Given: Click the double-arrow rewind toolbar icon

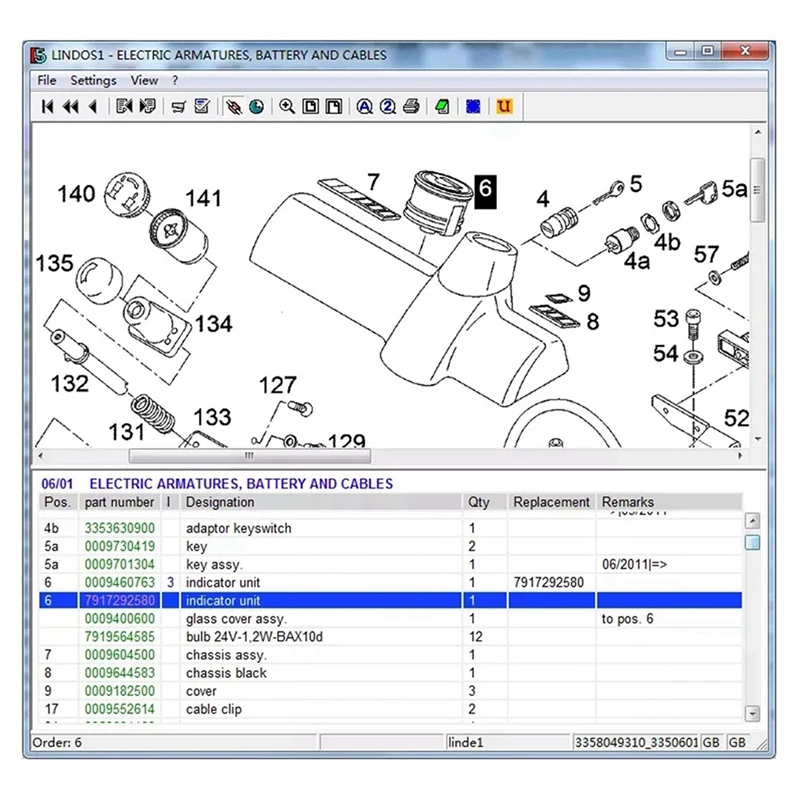Looking at the screenshot, I should pos(70,107).
